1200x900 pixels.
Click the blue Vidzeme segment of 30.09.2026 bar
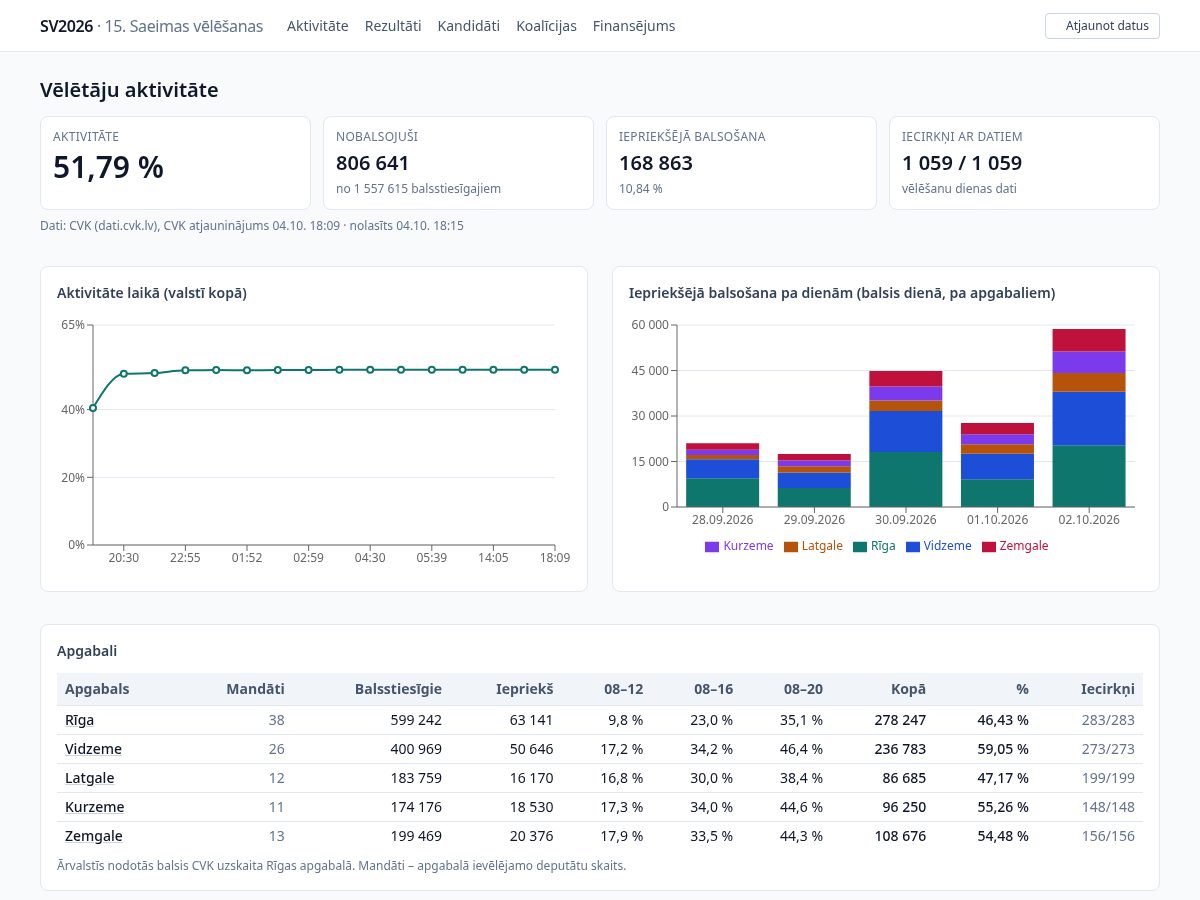[906, 432]
